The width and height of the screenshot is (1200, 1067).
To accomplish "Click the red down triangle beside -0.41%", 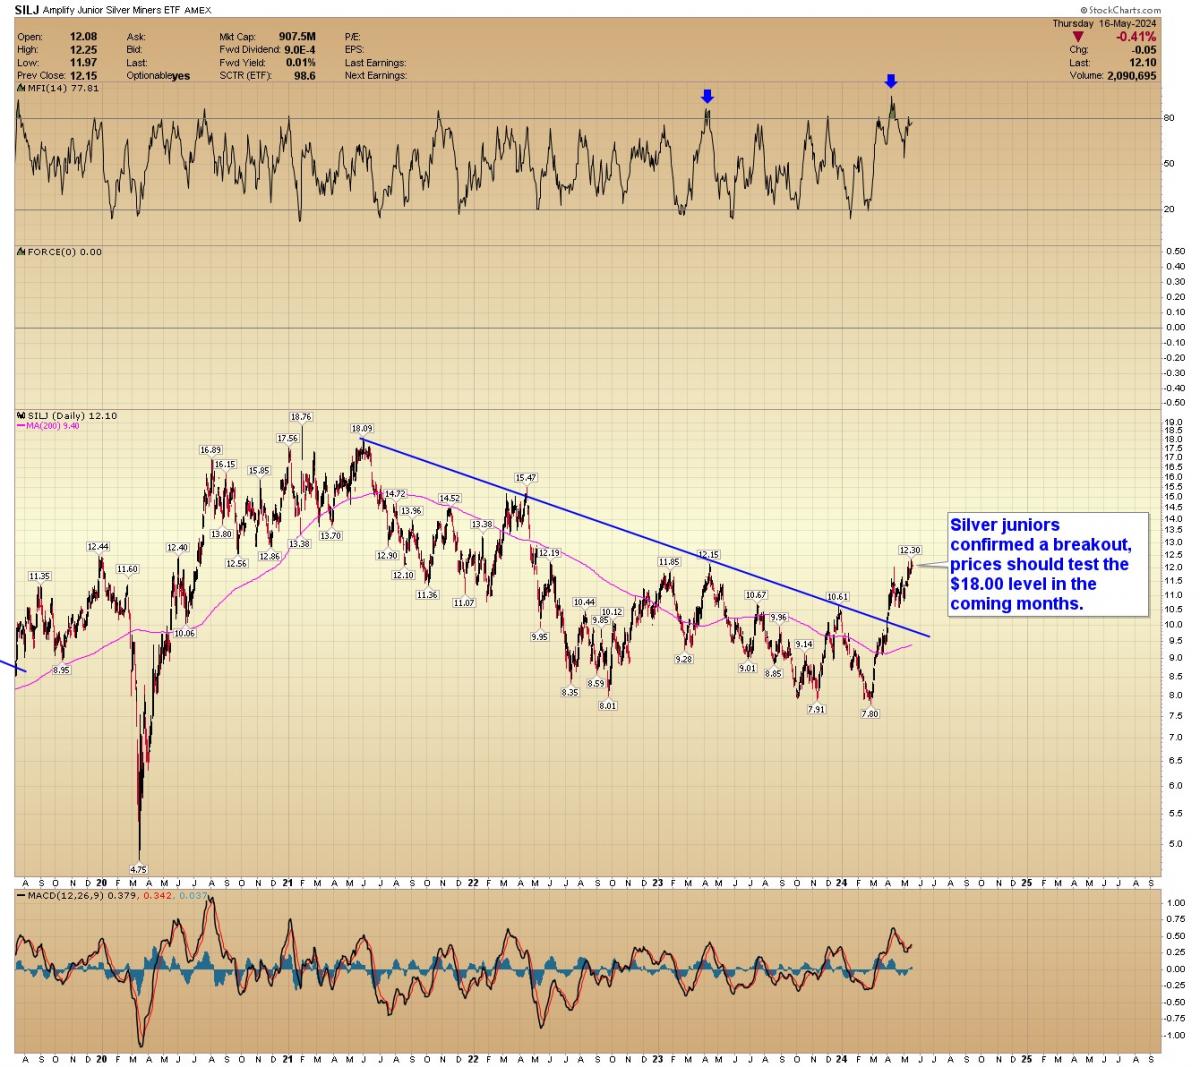I will tap(1077, 36).
